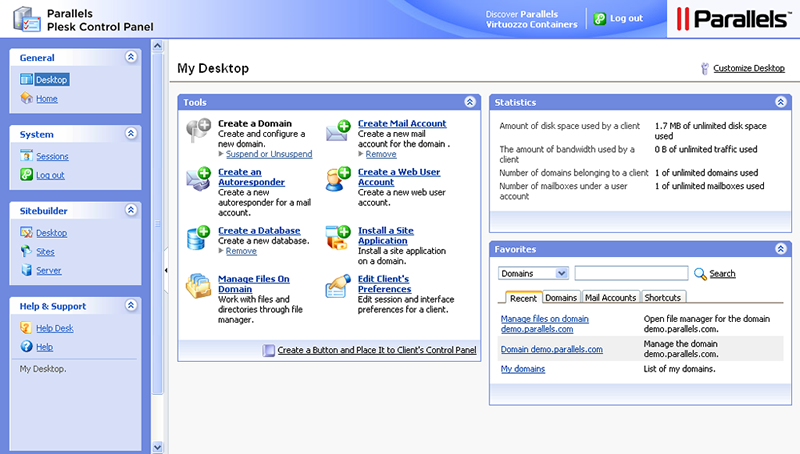Collapse the System sidebar section

[x=131, y=133]
